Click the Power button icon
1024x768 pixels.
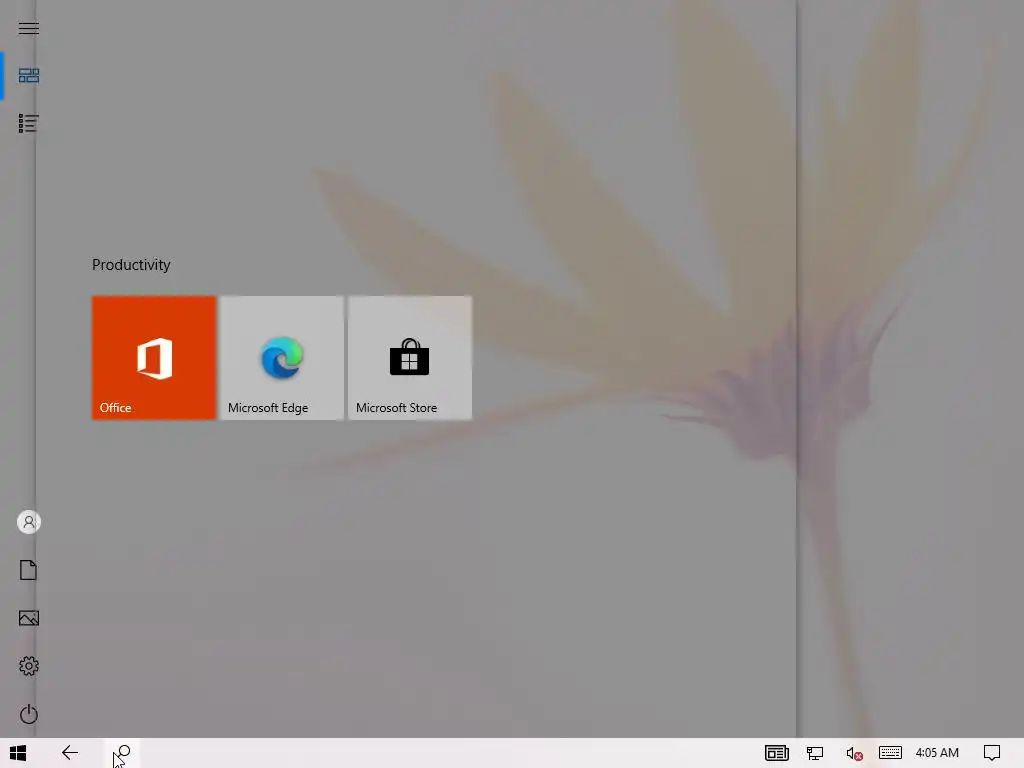pos(29,714)
